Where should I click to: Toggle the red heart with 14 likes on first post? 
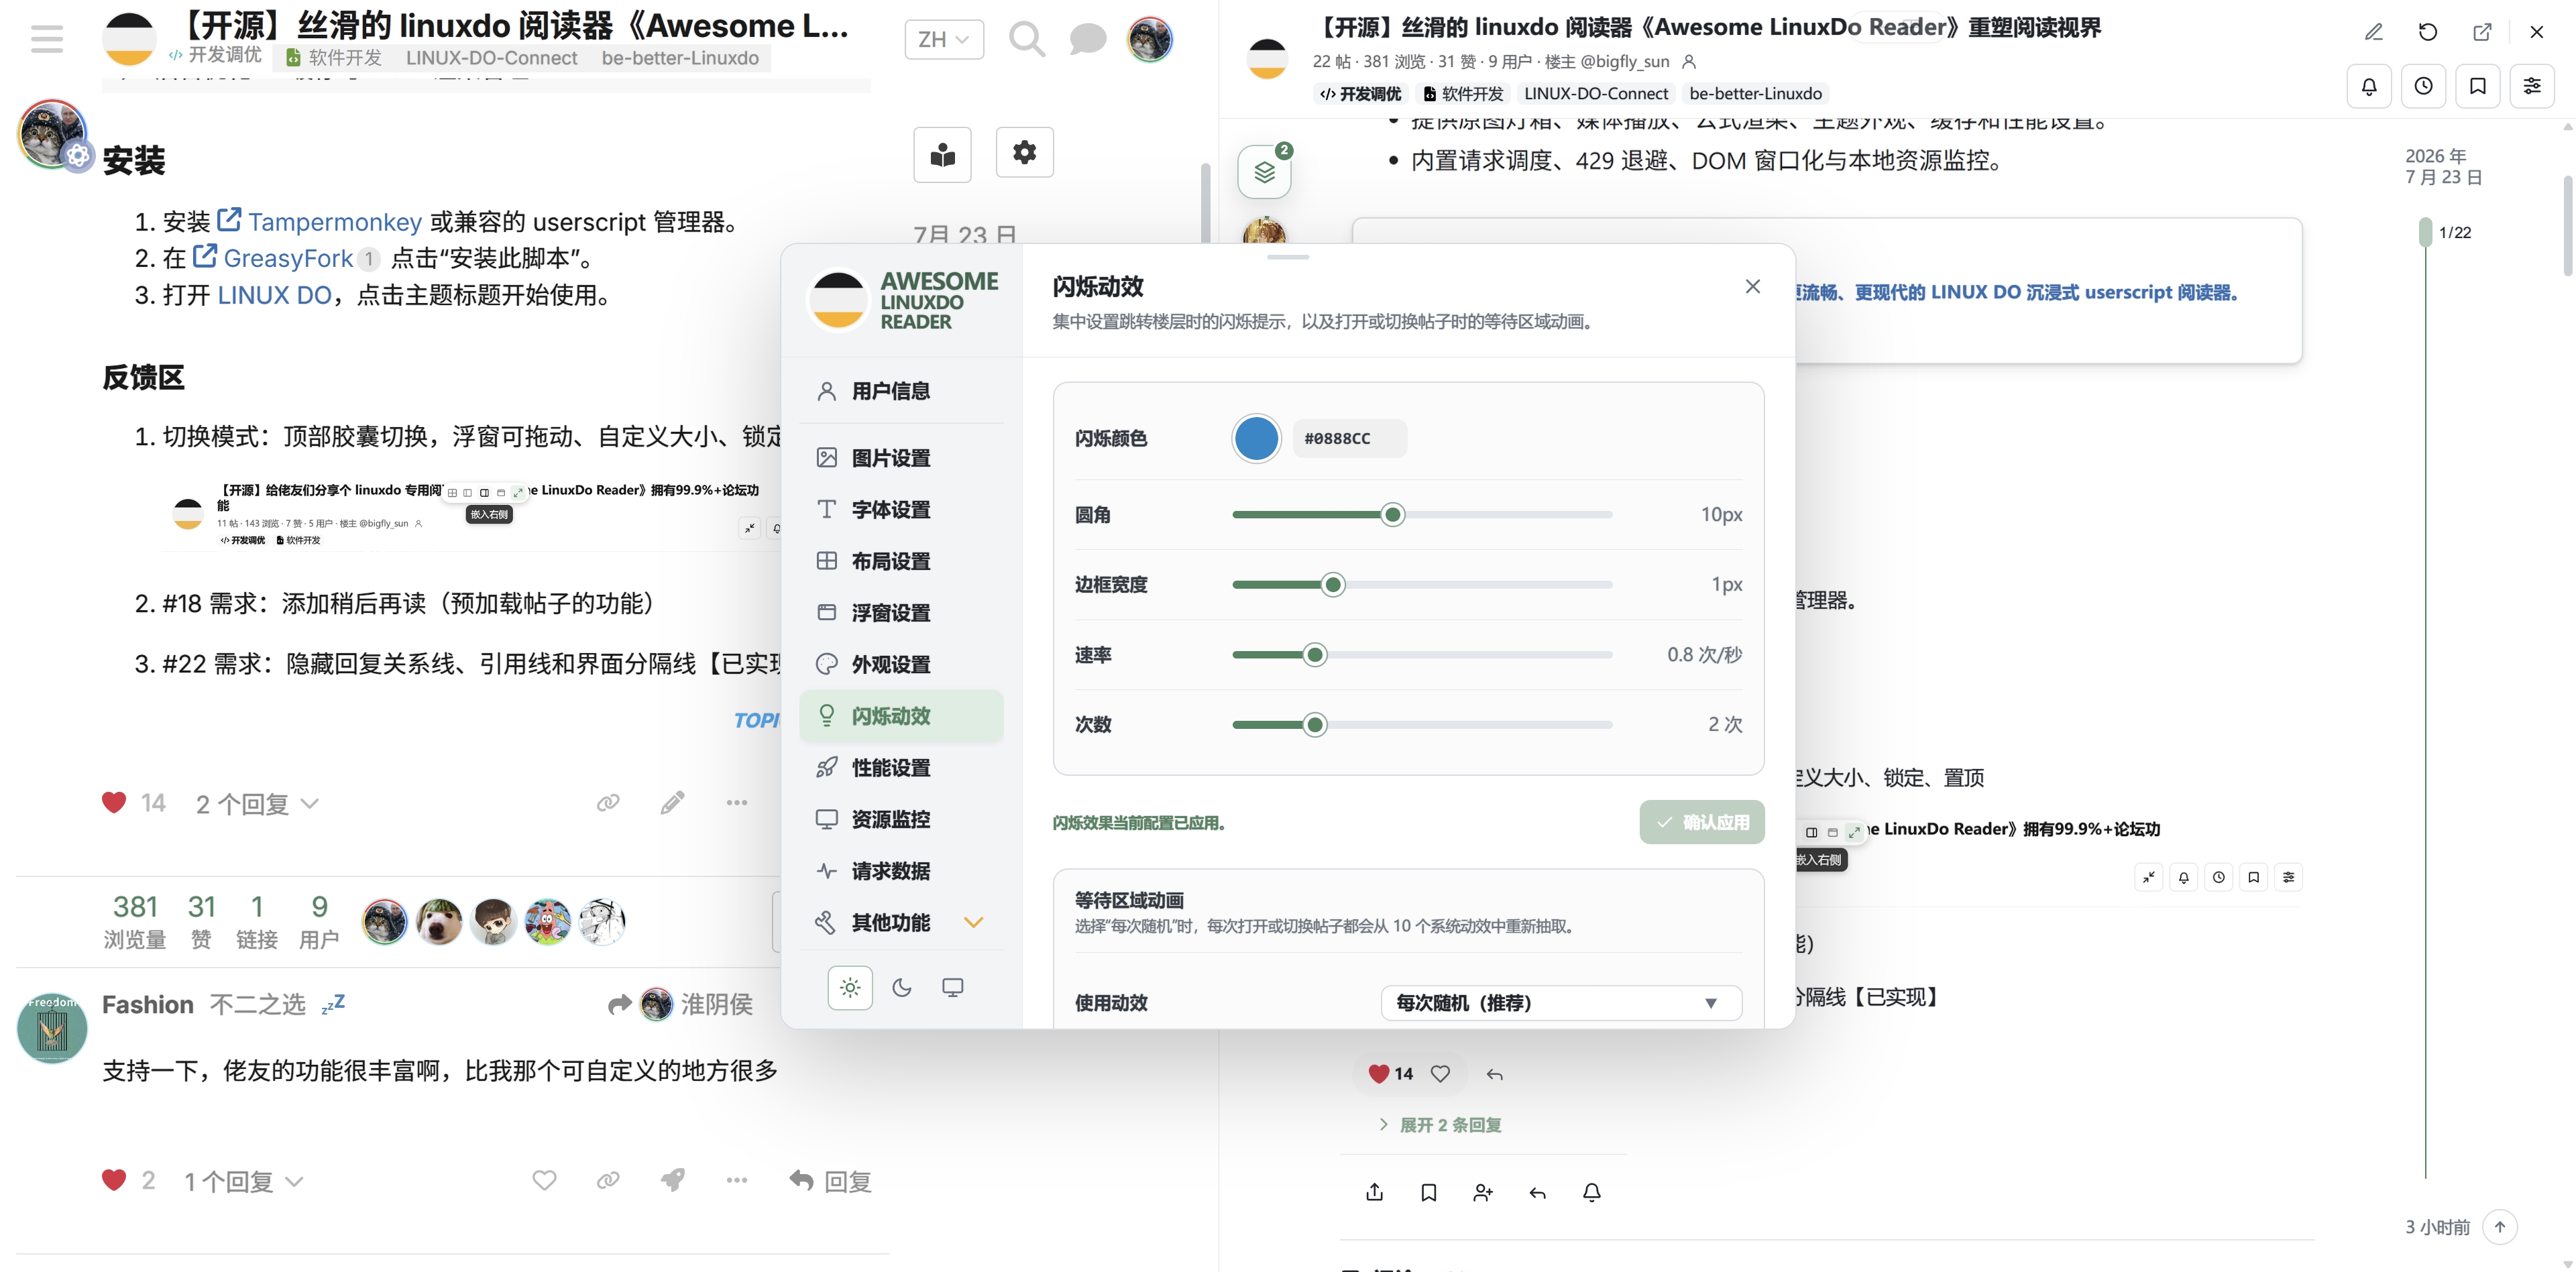(x=114, y=802)
